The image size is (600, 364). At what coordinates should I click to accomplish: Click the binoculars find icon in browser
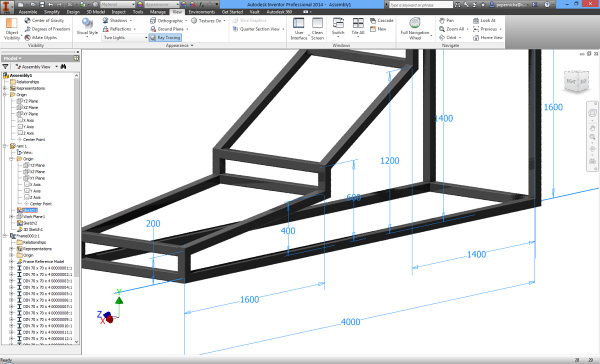click(64, 67)
